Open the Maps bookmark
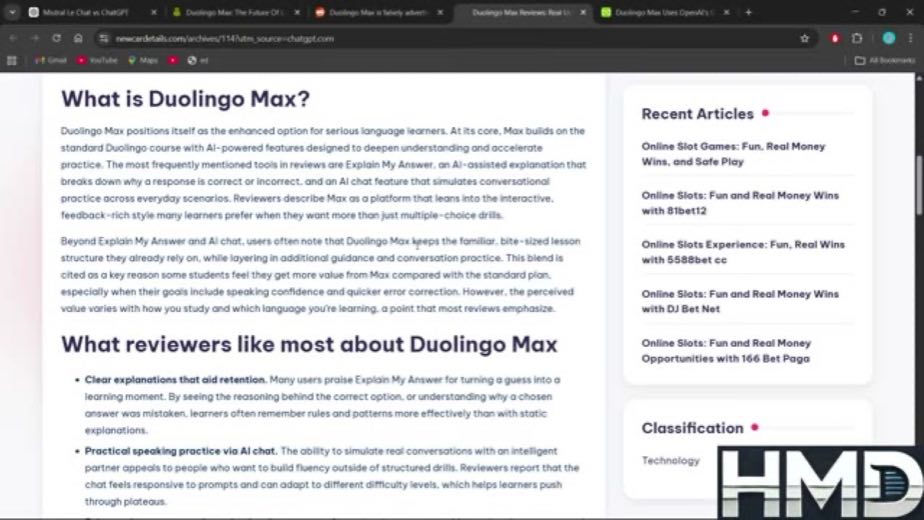The image size is (924, 520). coord(143,60)
